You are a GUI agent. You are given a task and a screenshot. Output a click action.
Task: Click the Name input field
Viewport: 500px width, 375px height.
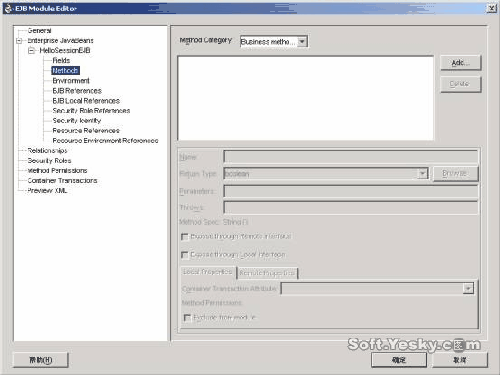point(351,157)
